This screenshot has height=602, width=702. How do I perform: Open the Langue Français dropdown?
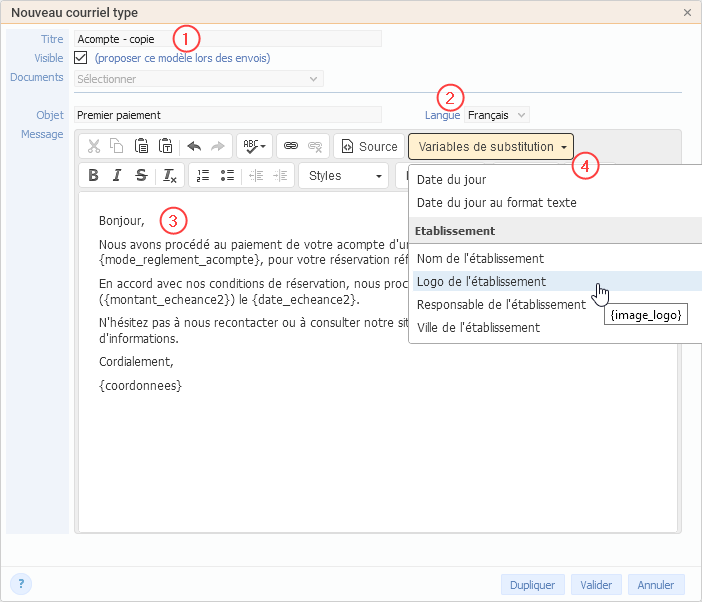[497, 115]
